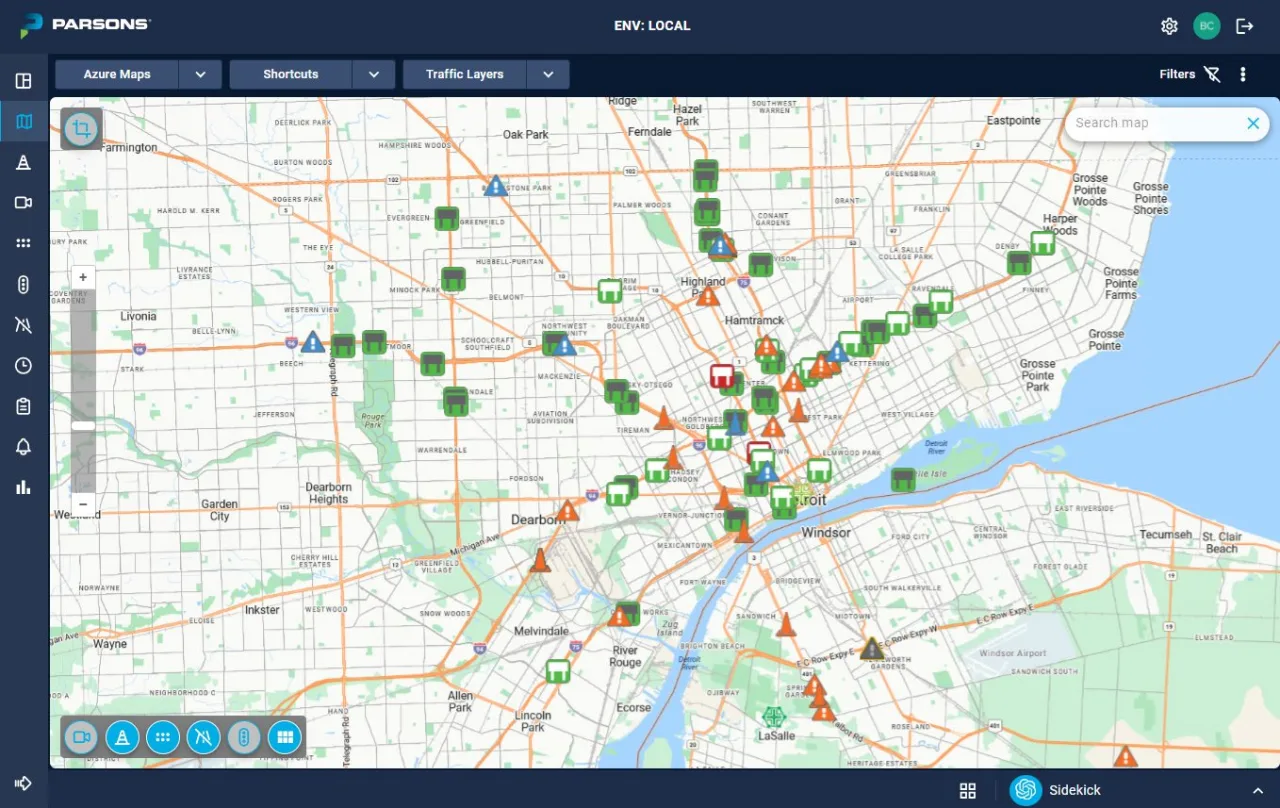Screen dimensions: 1280x808
Task: Expand the sidebar with the arrow icon
Action: pos(24,783)
